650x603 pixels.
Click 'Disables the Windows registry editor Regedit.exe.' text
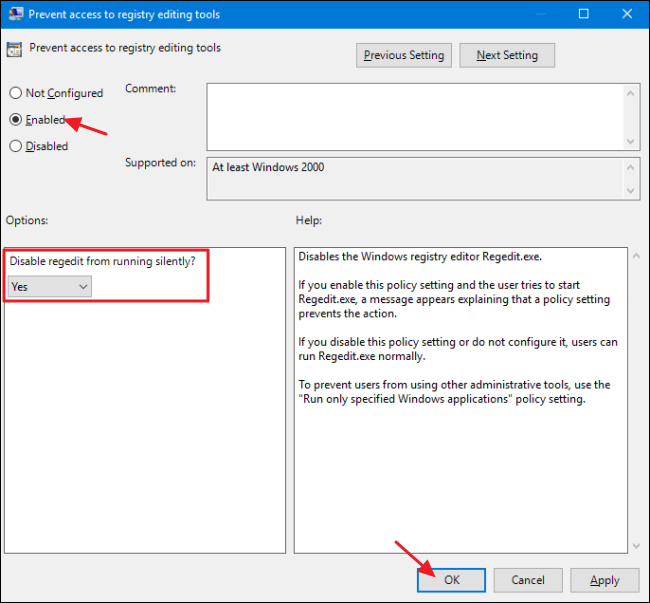pyautogui.click(x=420, y=257)
